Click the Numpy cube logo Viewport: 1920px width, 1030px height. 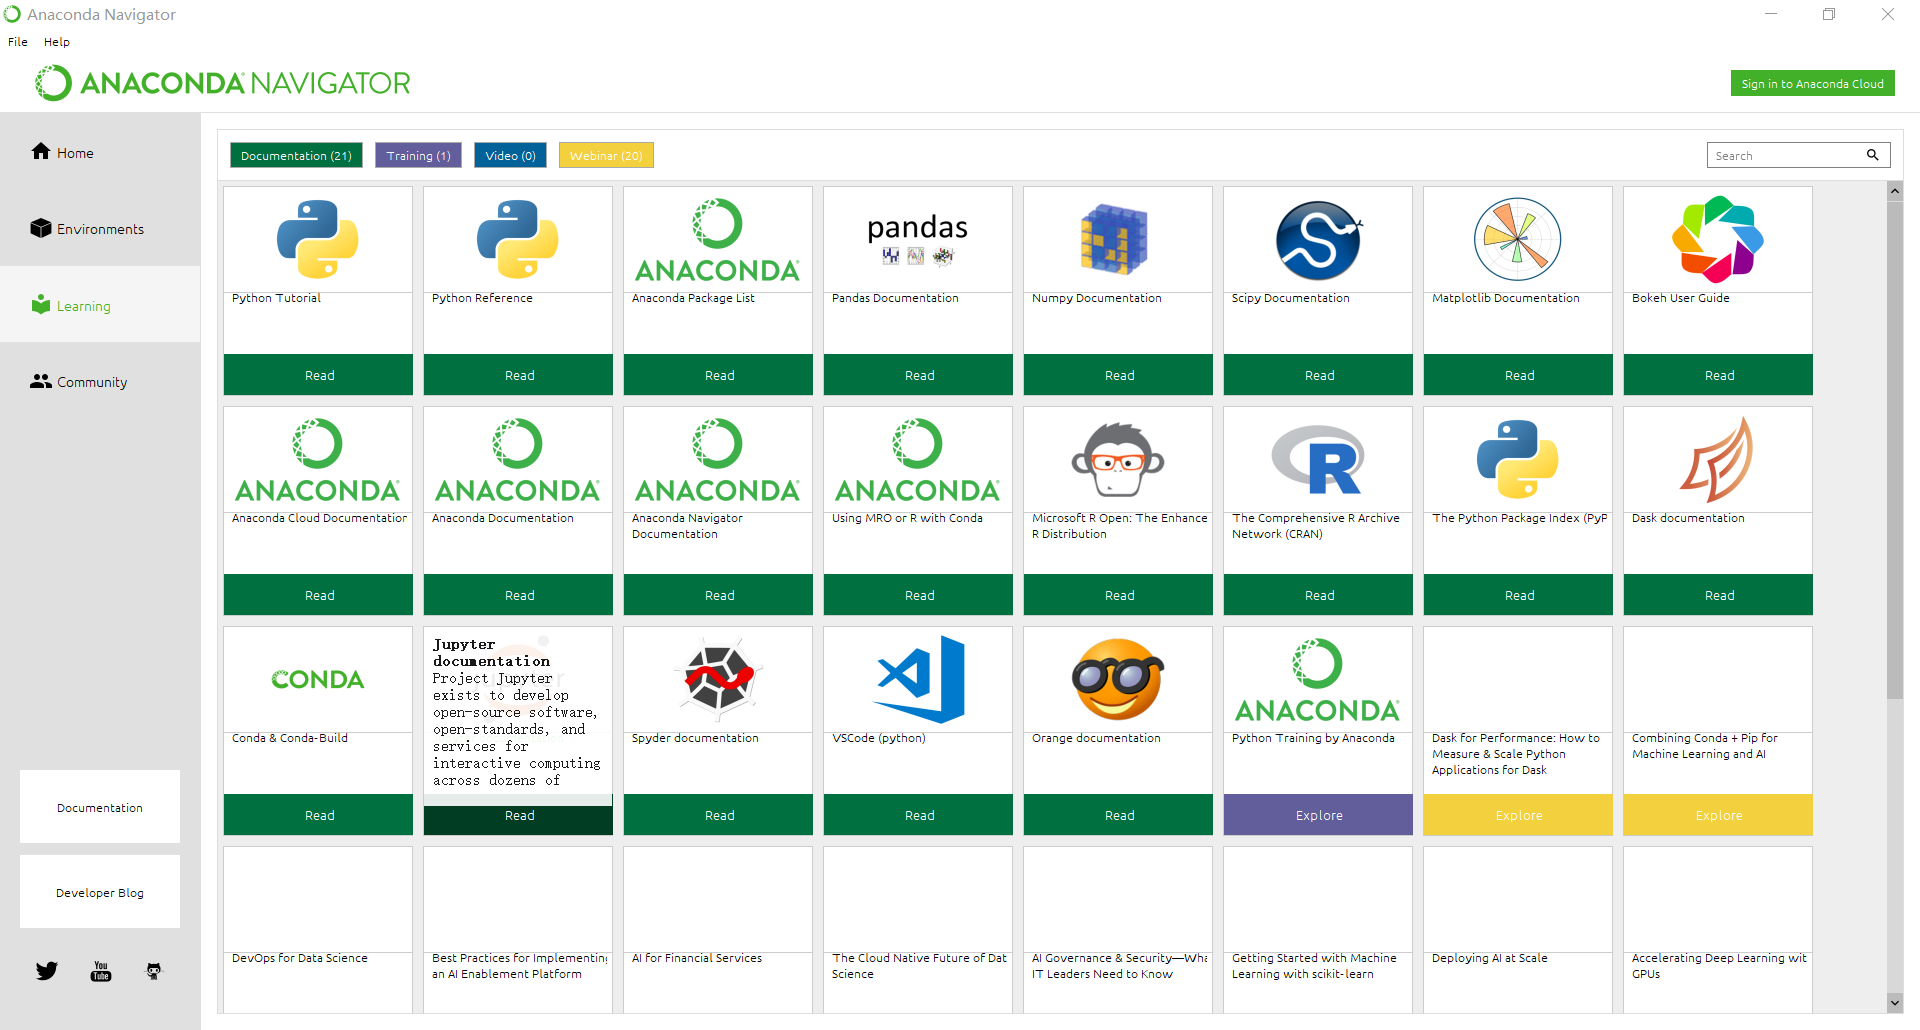pyautogui.click(x=1114, y=239)
